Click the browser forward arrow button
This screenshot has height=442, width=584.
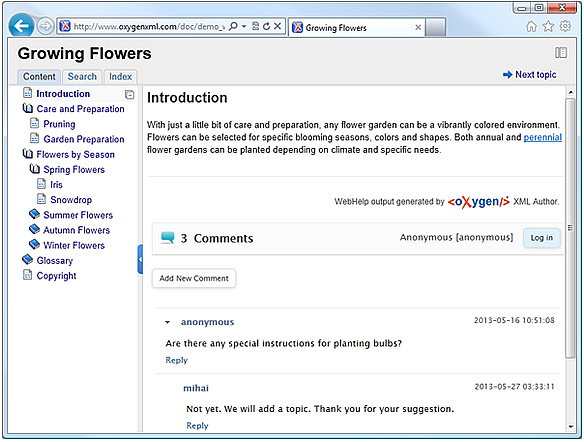click(x=45, y=26)
